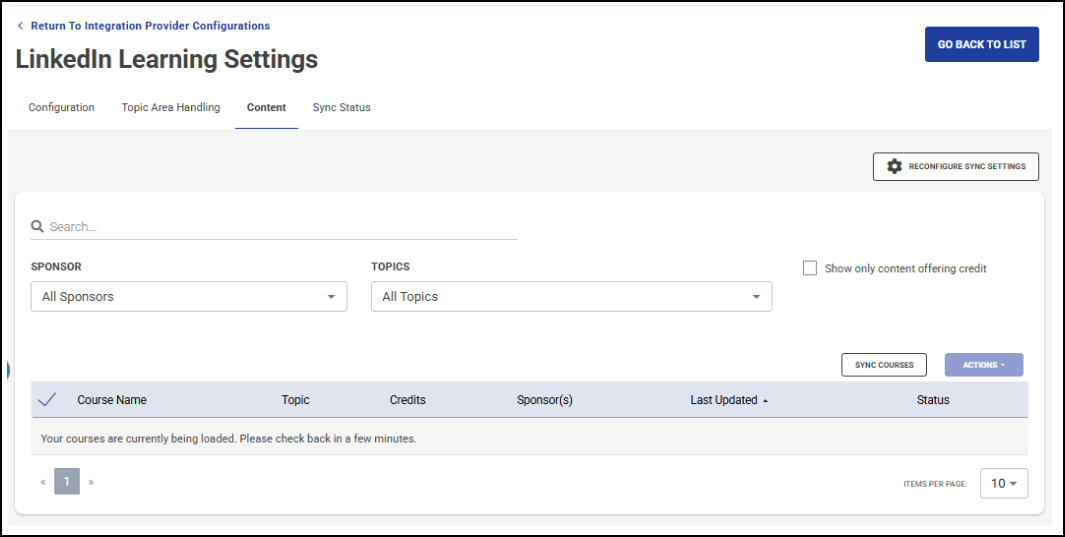Select page 1 in the pagination
This screenshot has width=1065, height=537.
click(67, 482)
